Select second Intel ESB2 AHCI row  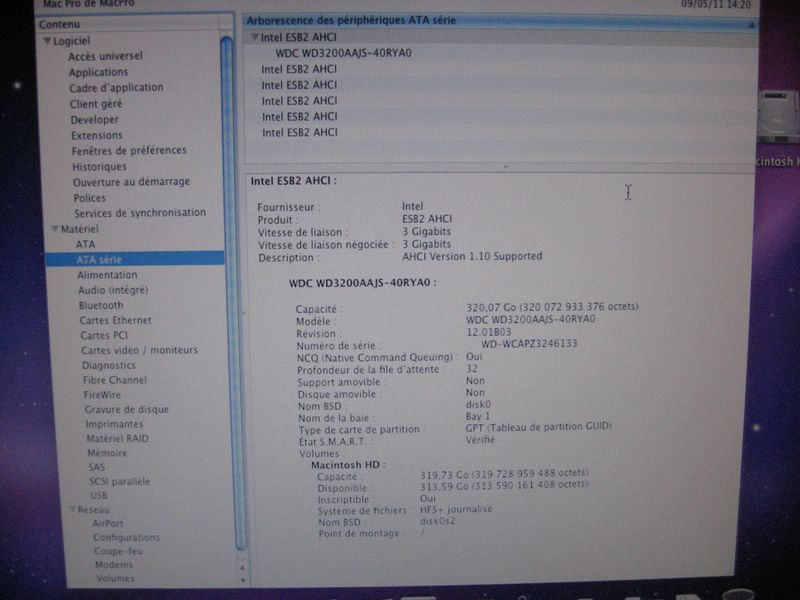[x=299, y=69]
